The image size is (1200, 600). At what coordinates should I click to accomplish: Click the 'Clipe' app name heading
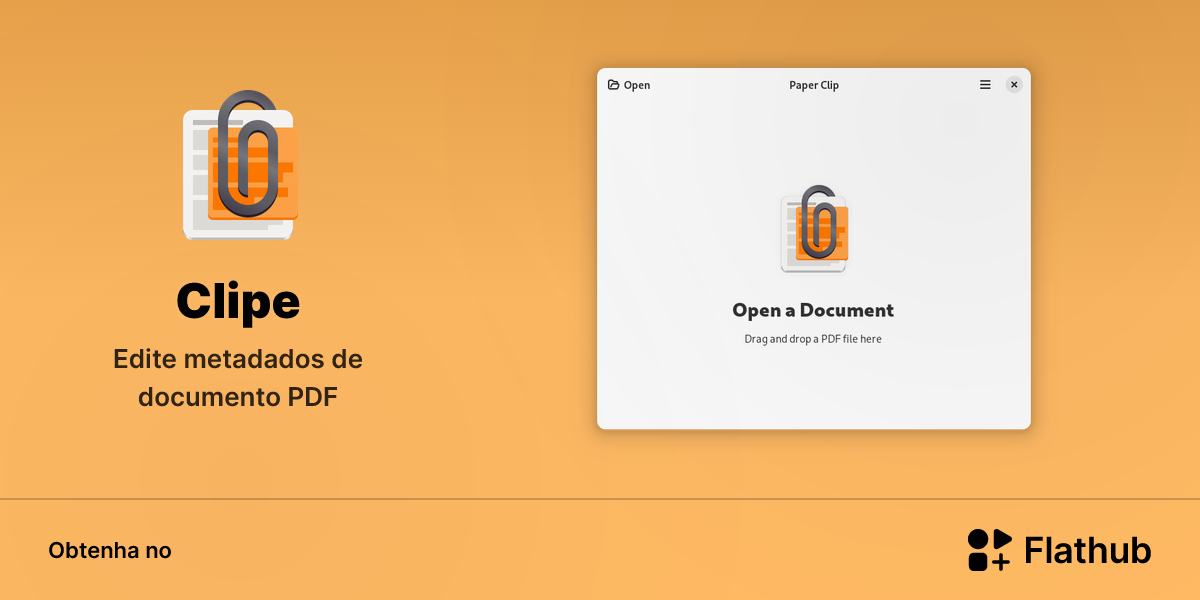coord(238,301)
